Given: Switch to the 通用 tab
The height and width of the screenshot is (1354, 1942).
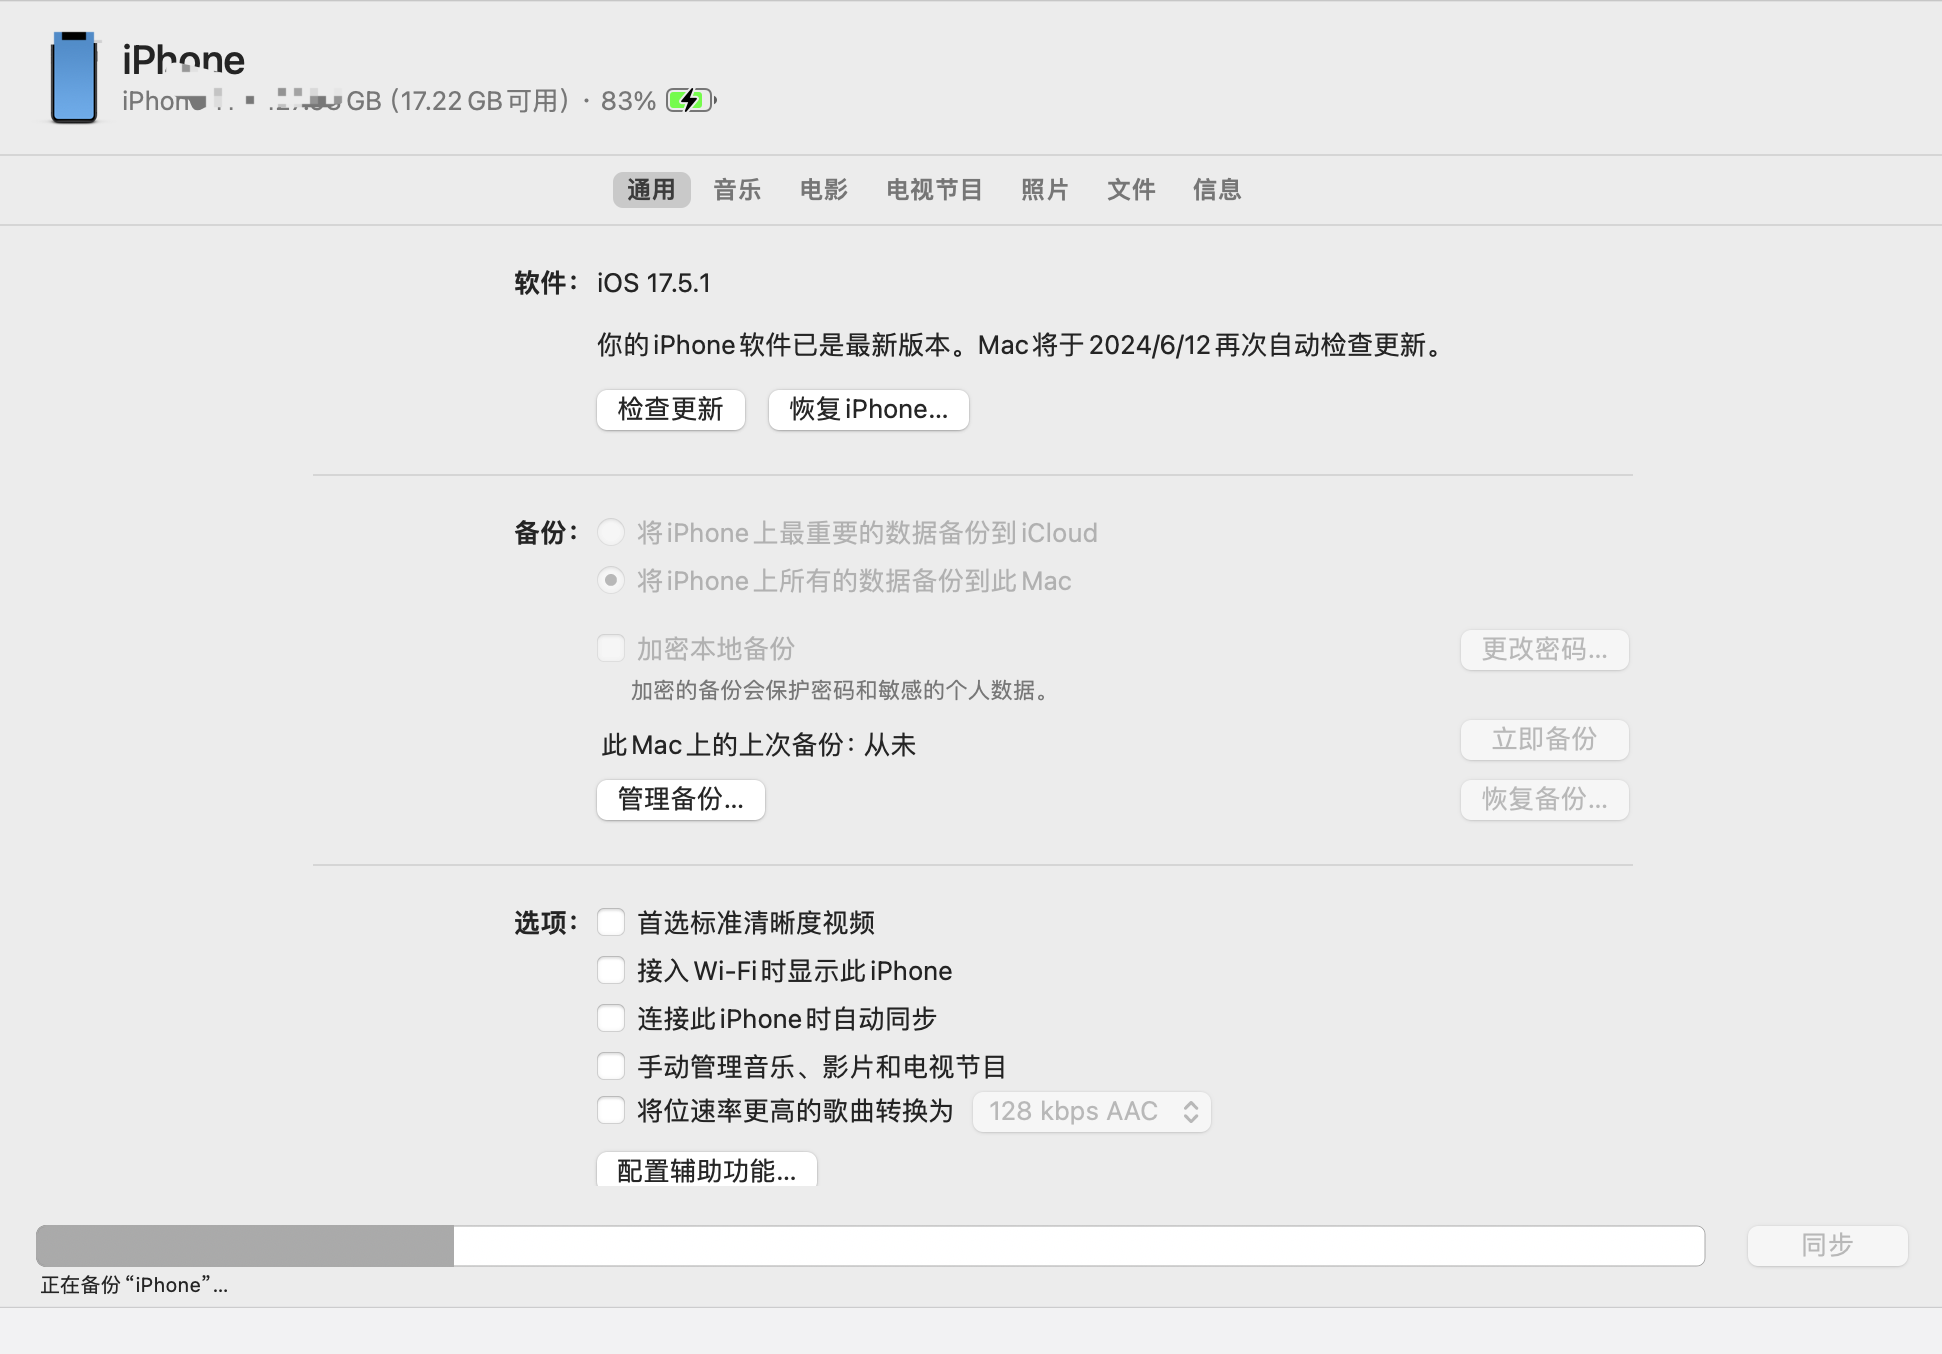Looking at the screenshot, I should pos(651,189).
